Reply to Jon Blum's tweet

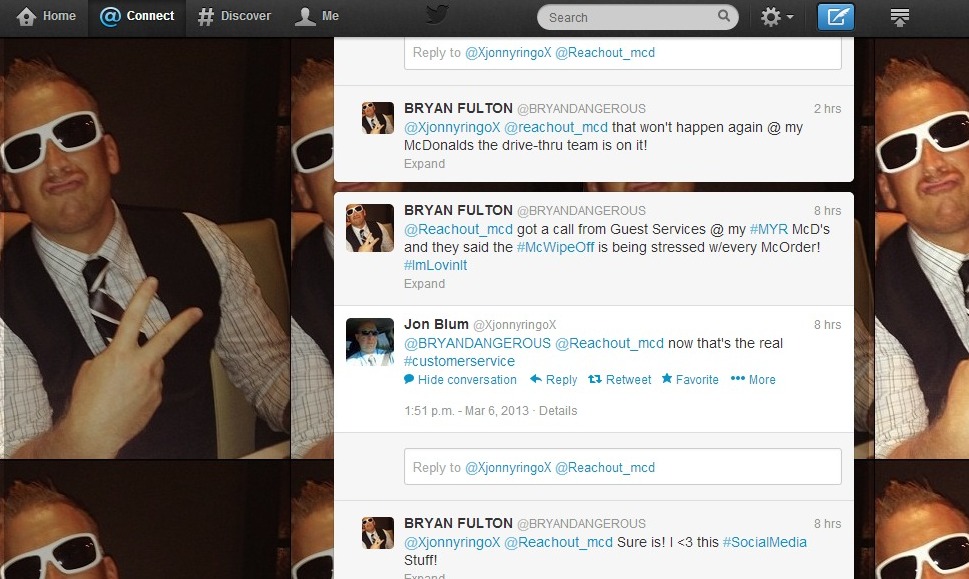pos(554,379)
